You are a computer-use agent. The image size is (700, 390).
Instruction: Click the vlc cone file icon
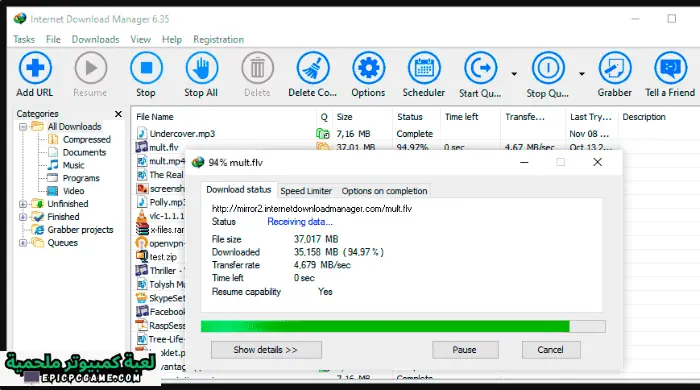click(x=142, y=216)
